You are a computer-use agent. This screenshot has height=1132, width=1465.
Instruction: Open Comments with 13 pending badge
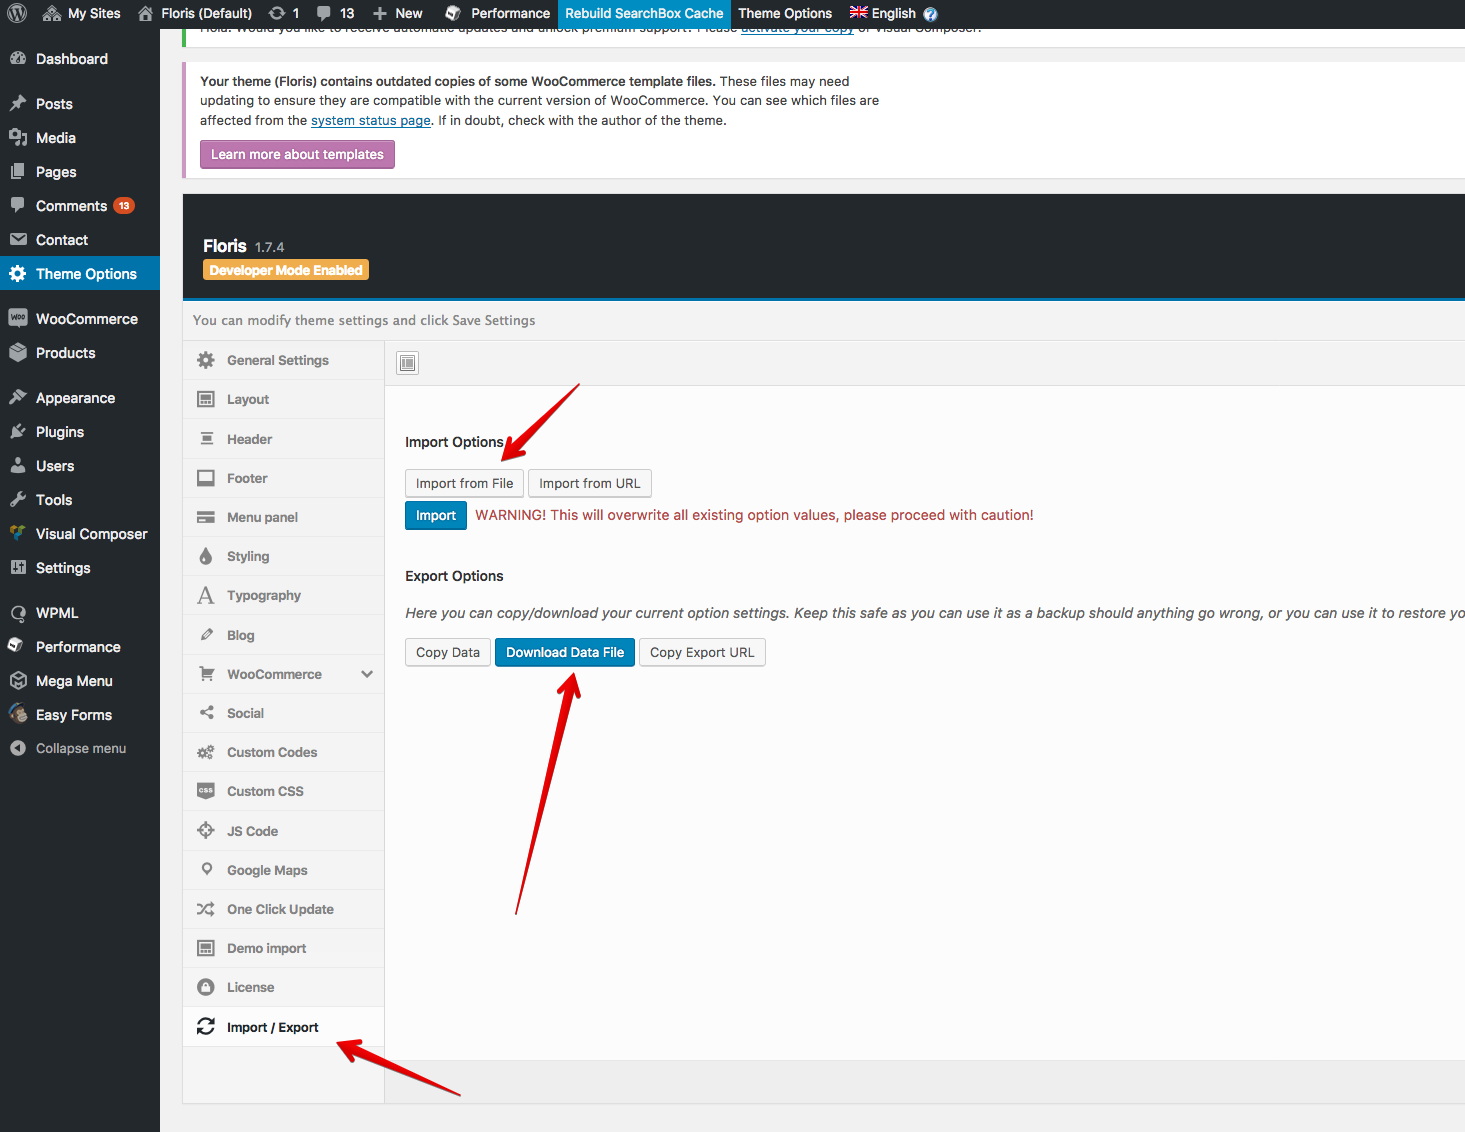click(80, 206)
